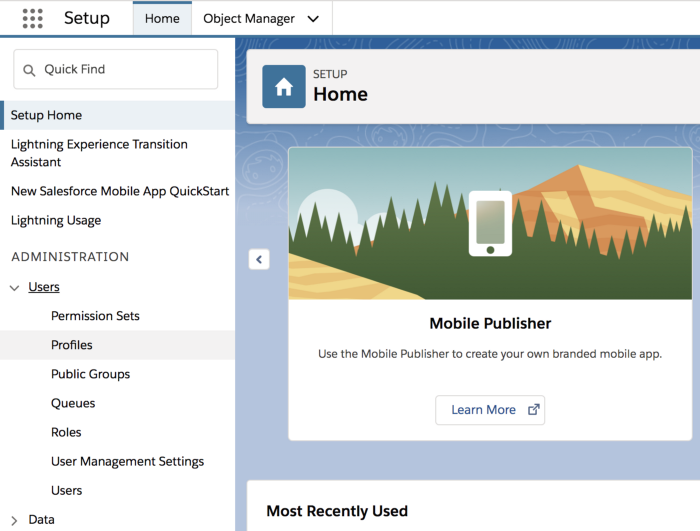Click the blue Setup Home house icon

(x=284, y=87)
